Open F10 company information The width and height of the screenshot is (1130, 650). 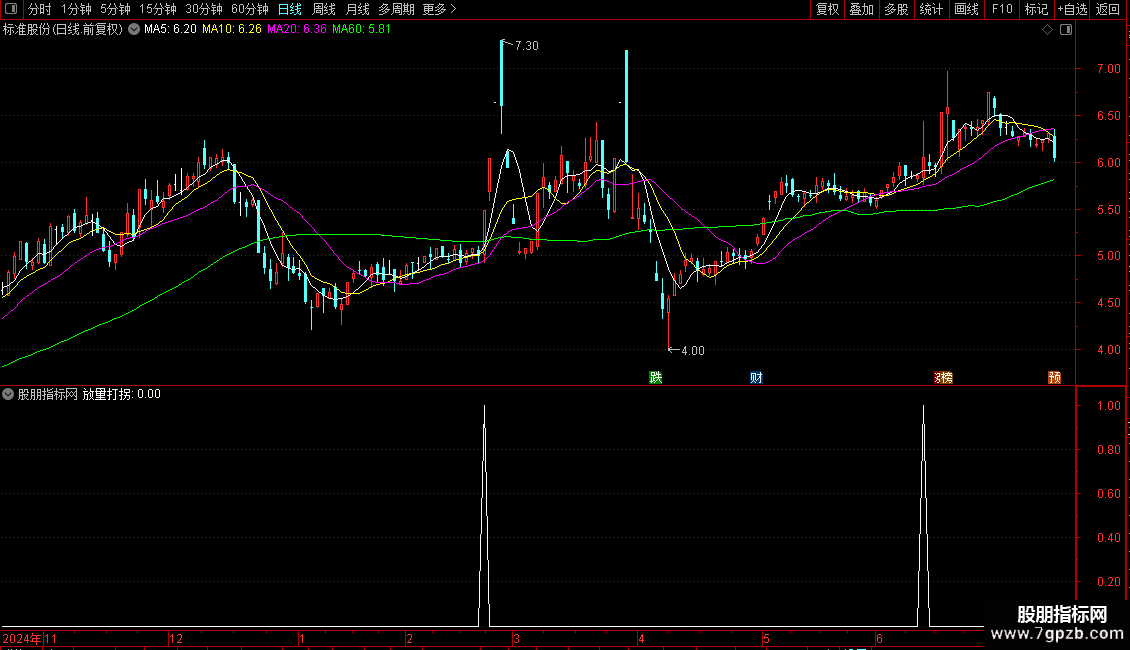pos(1002,9)
